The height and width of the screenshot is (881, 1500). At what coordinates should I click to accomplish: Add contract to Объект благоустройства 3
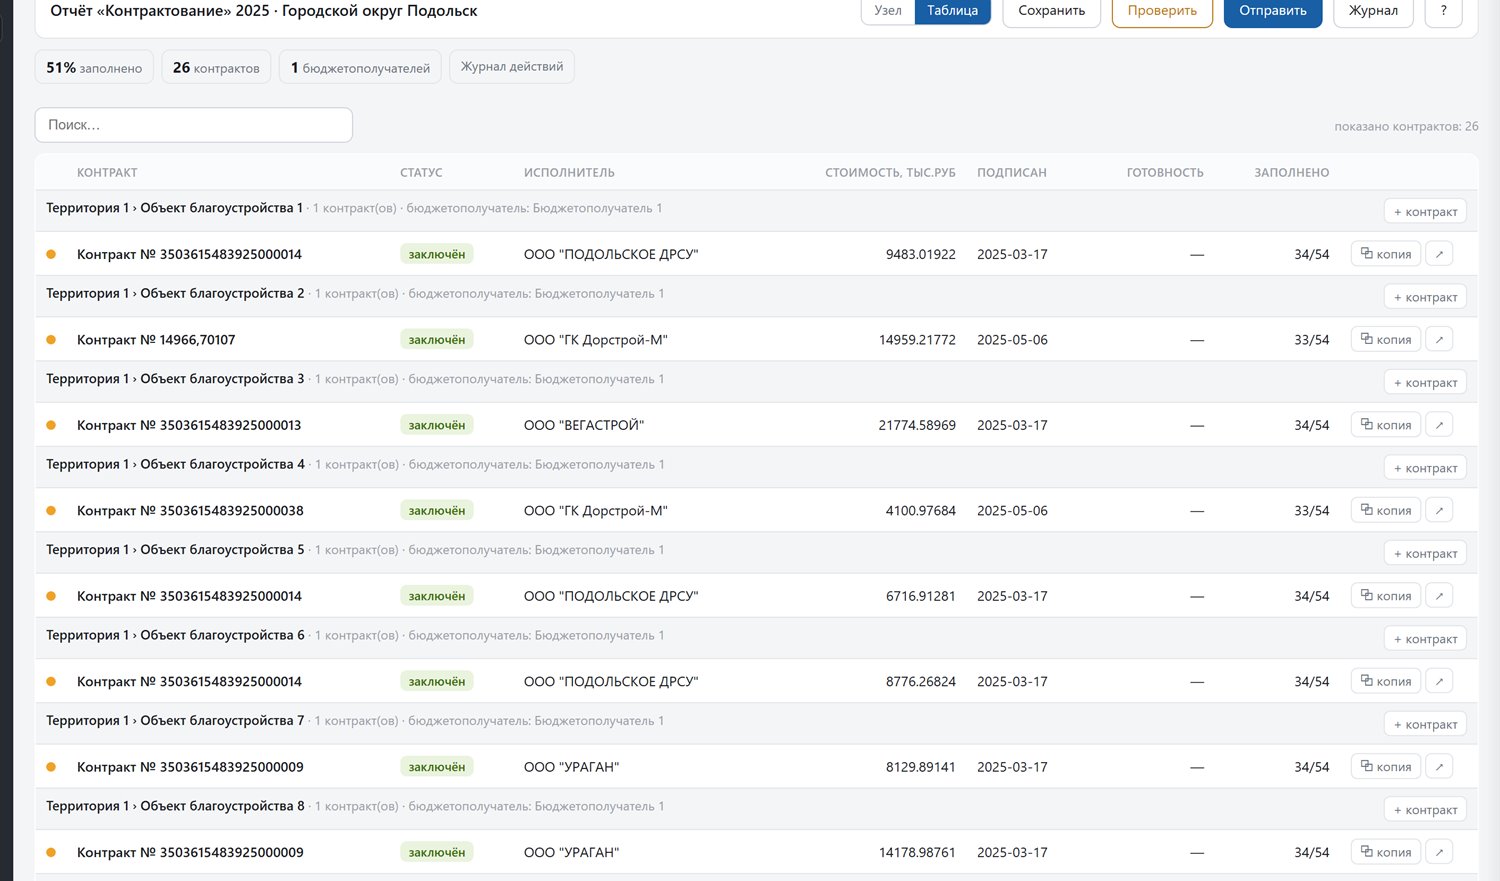pyautogui.click(x=1425, y=383)
